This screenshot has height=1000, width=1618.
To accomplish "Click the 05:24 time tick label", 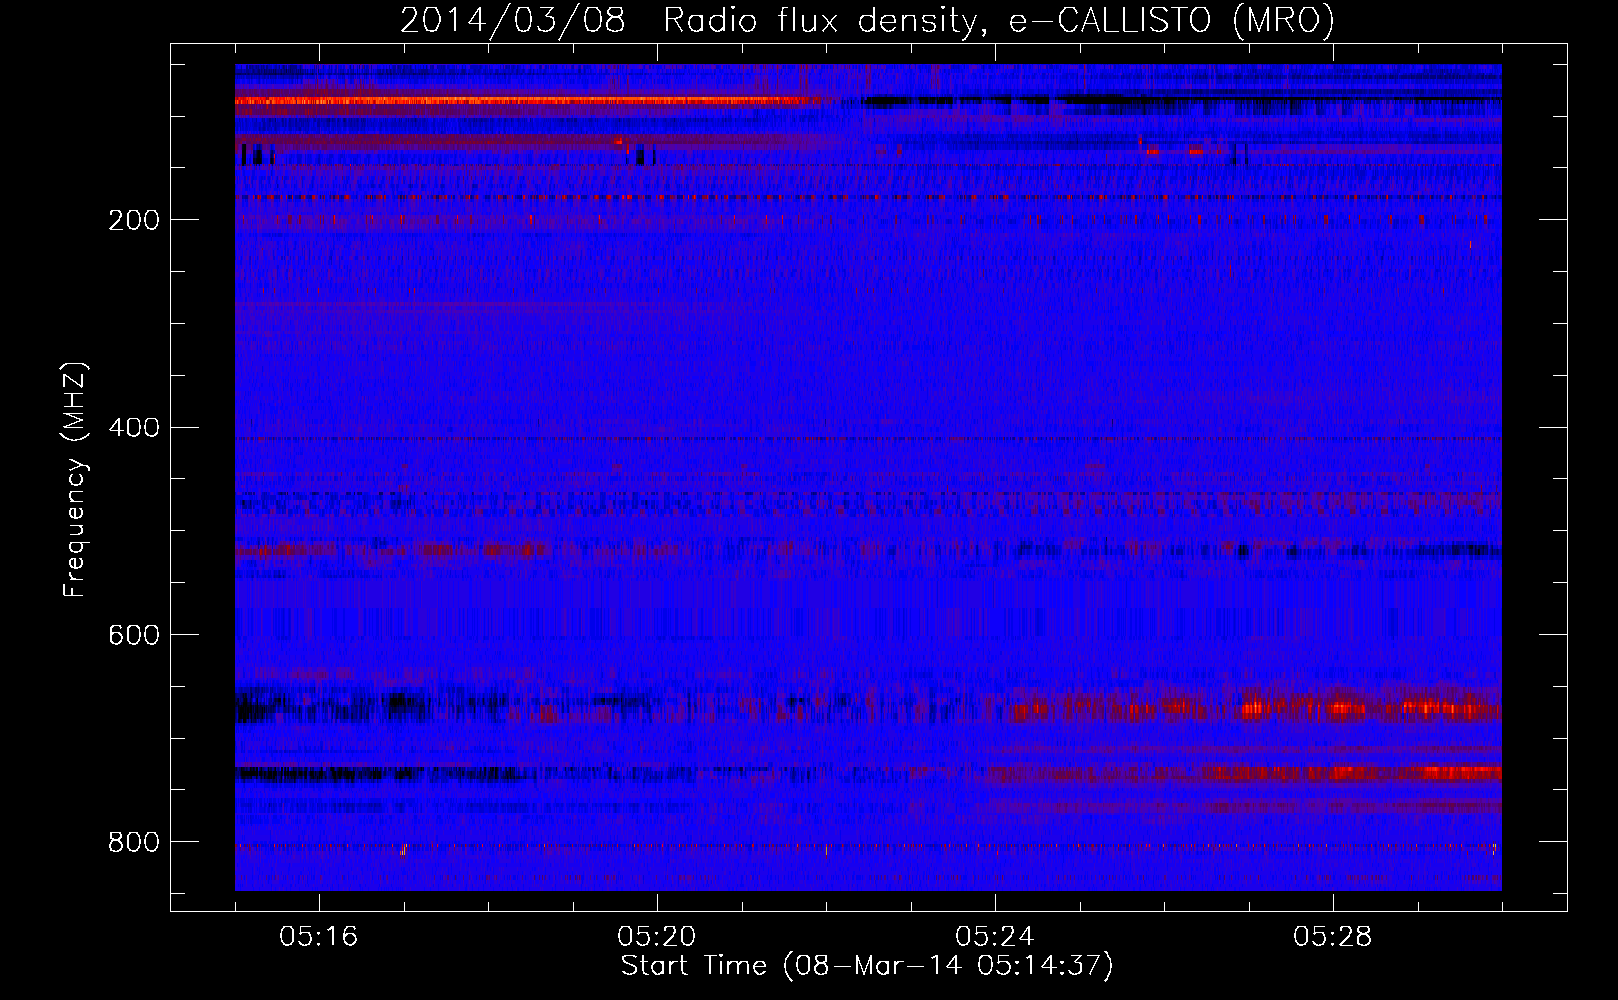I will coord(995,937).
